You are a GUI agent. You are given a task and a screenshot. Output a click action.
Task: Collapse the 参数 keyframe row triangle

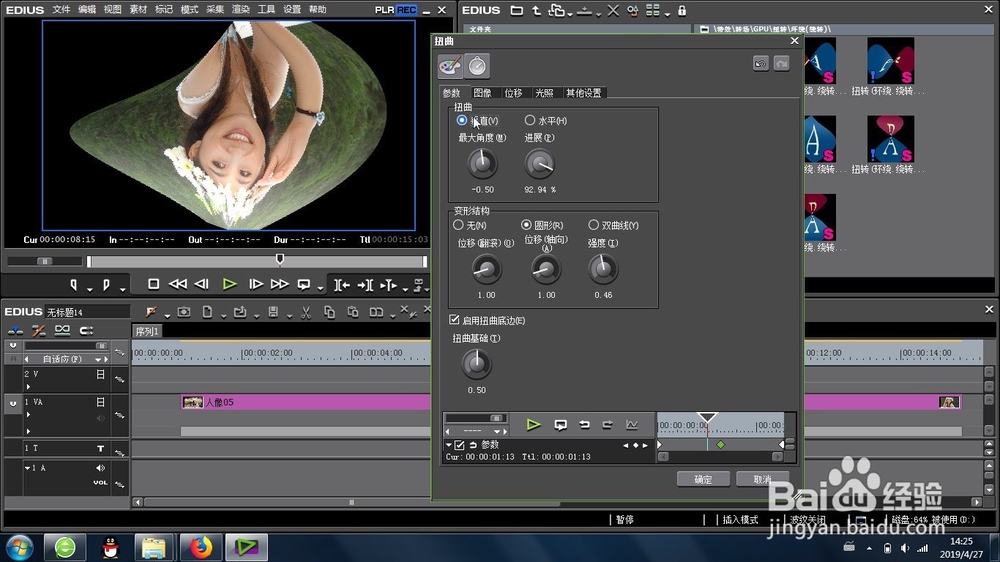[x=448, y=445]
